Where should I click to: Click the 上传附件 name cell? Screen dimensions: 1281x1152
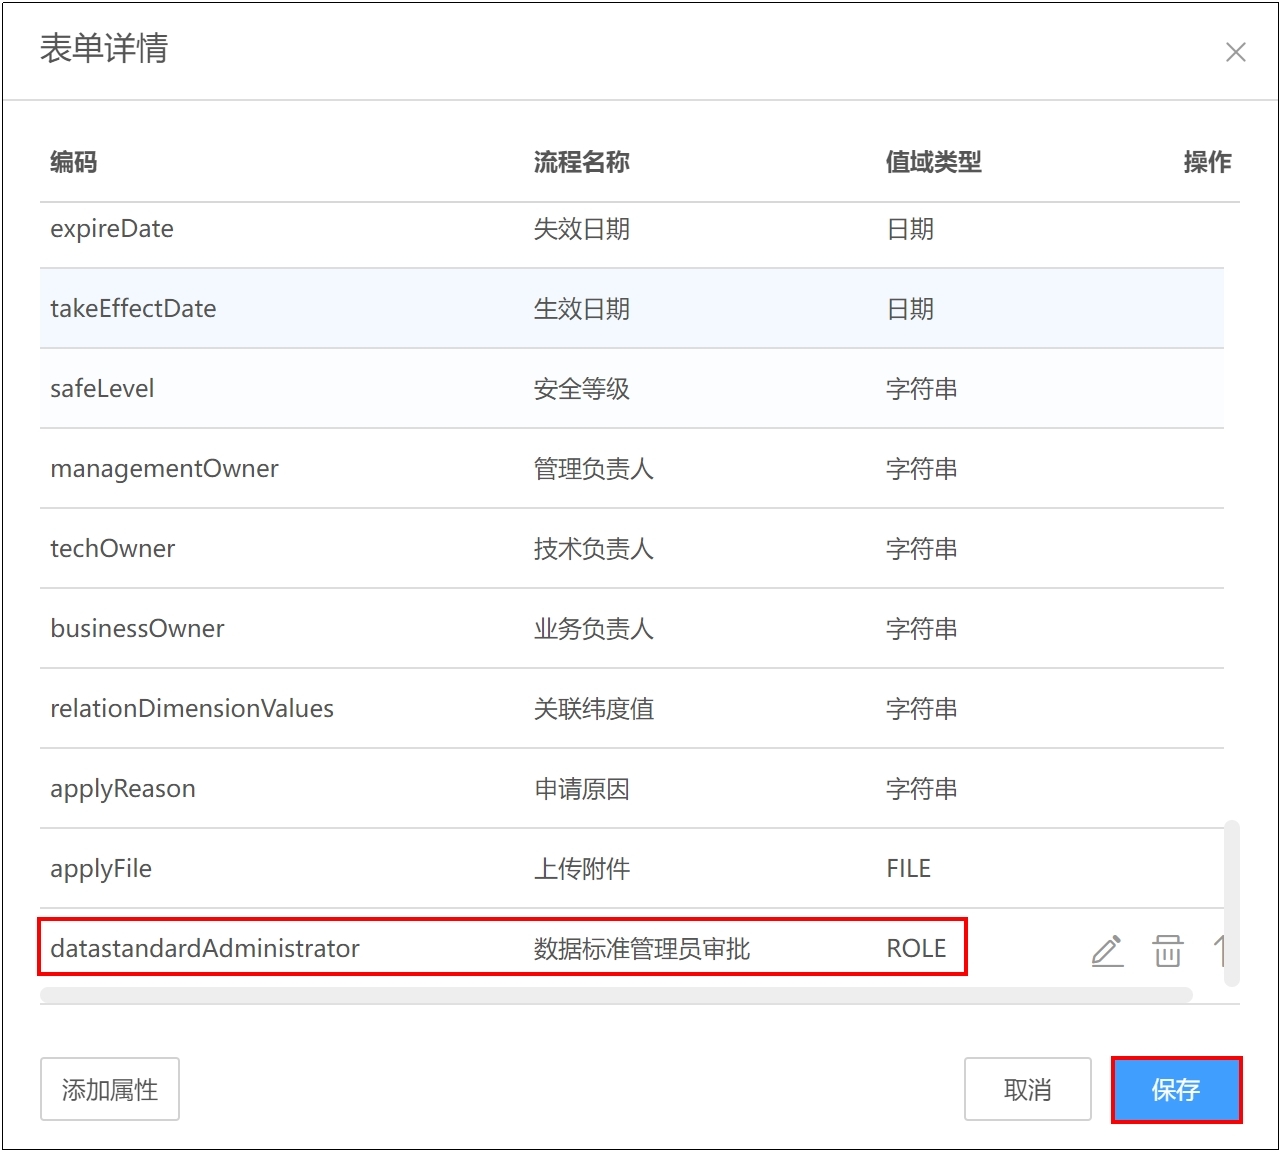tap(582, 869)
